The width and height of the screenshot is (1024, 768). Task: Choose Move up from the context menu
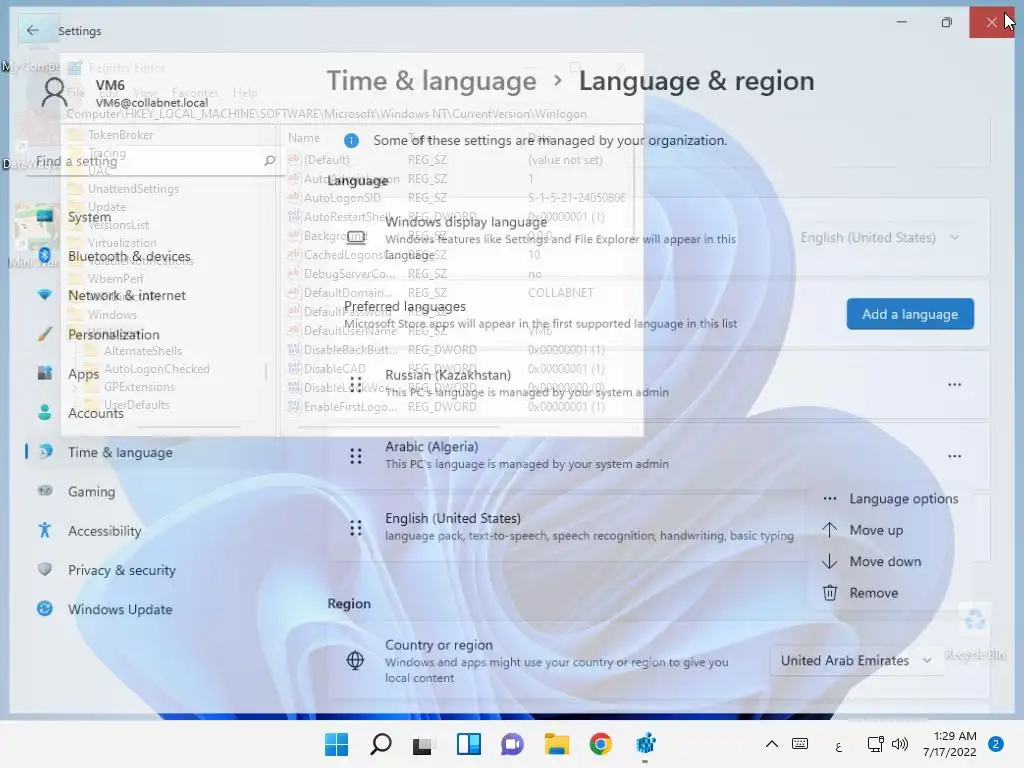[889, 530]
